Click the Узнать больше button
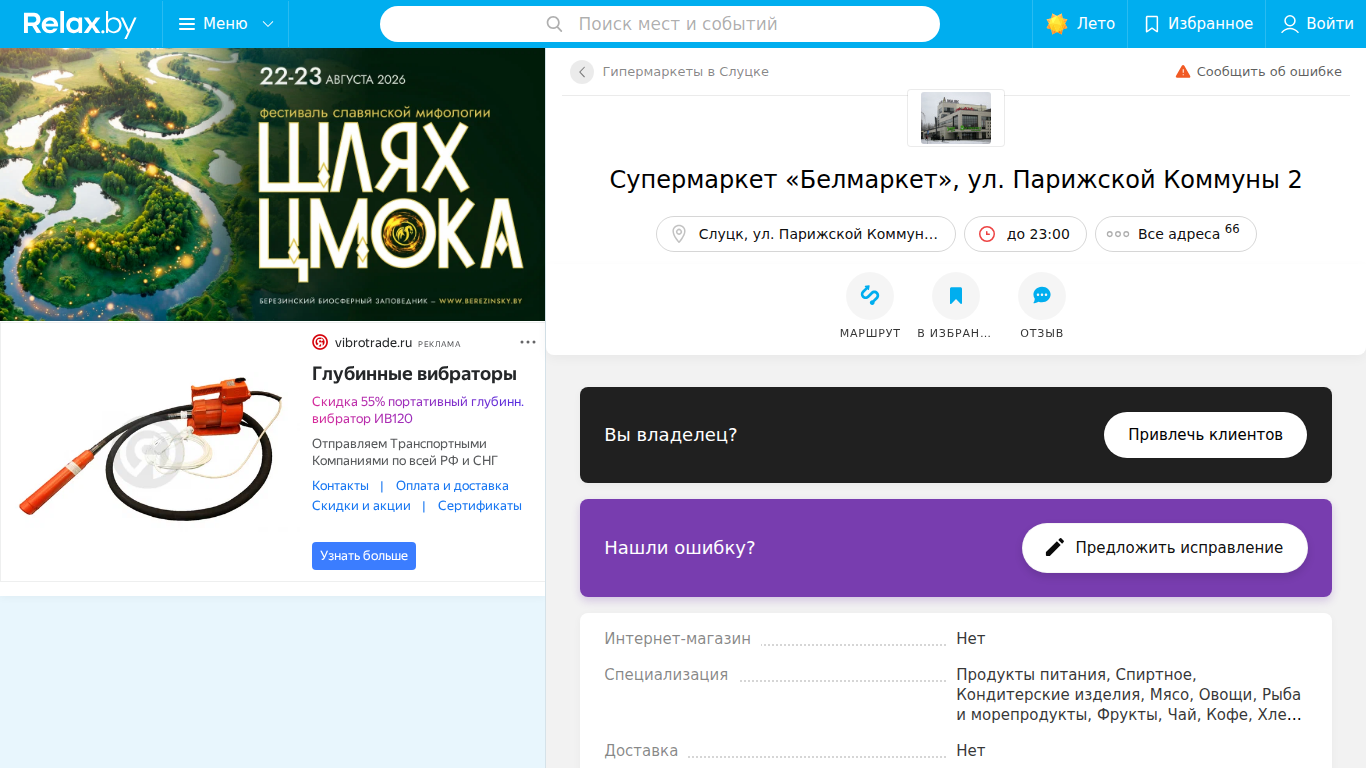 (x=364, y=556)
